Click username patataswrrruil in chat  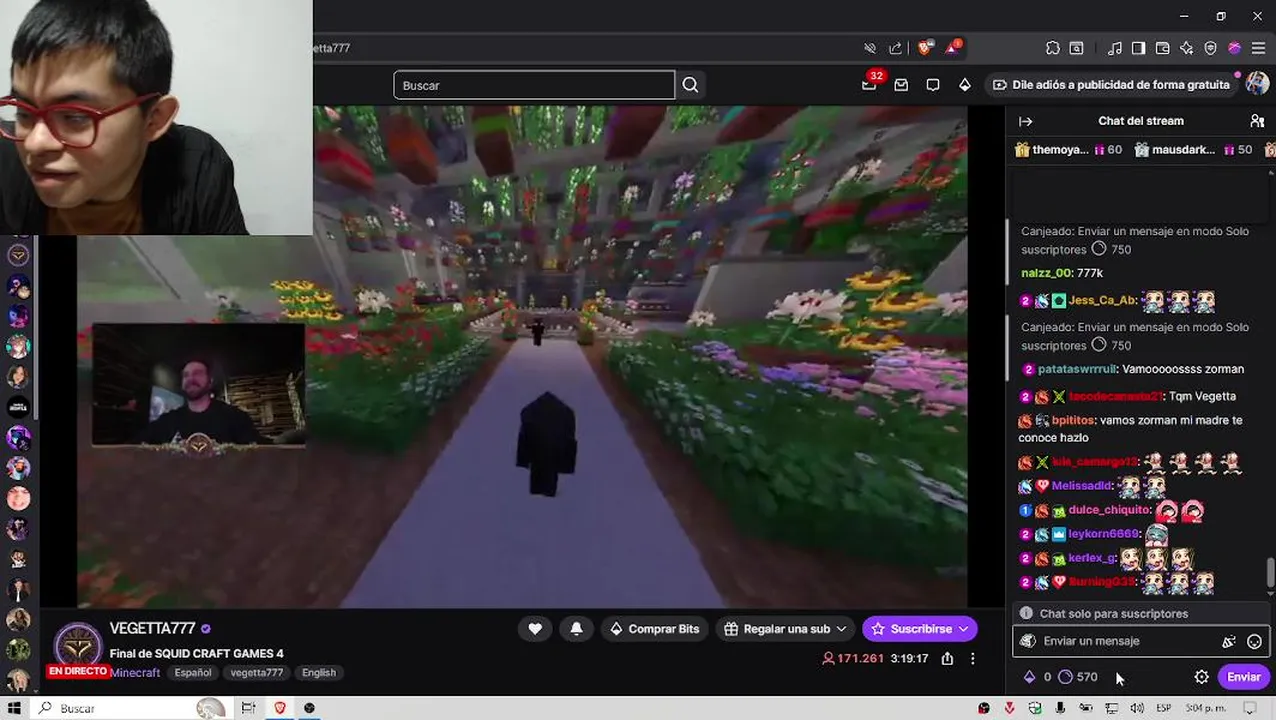point(1078,369)
